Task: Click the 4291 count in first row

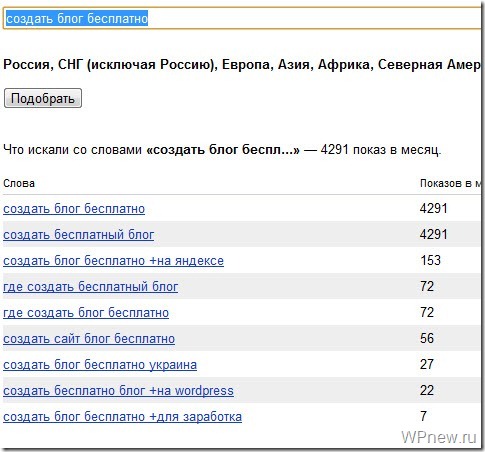Action: [x=433, y=208]
